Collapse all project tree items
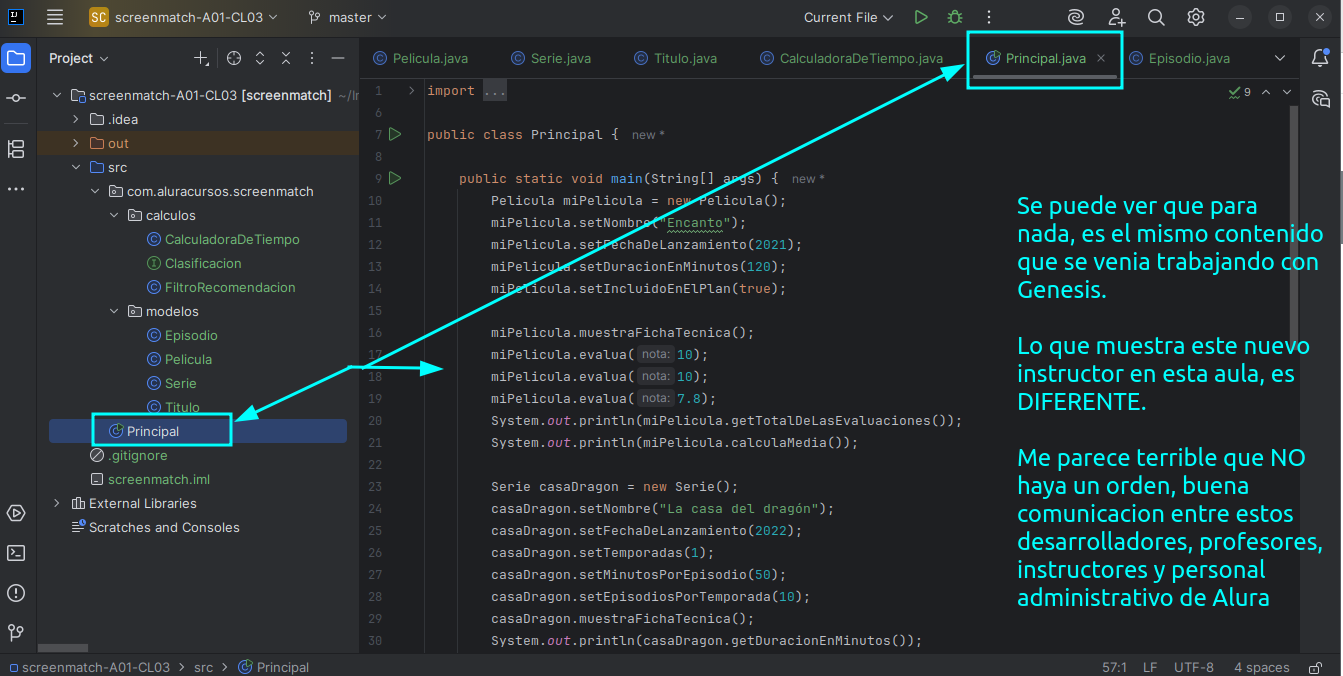Screen dimensions: 1343x676 tap(286, 58)
